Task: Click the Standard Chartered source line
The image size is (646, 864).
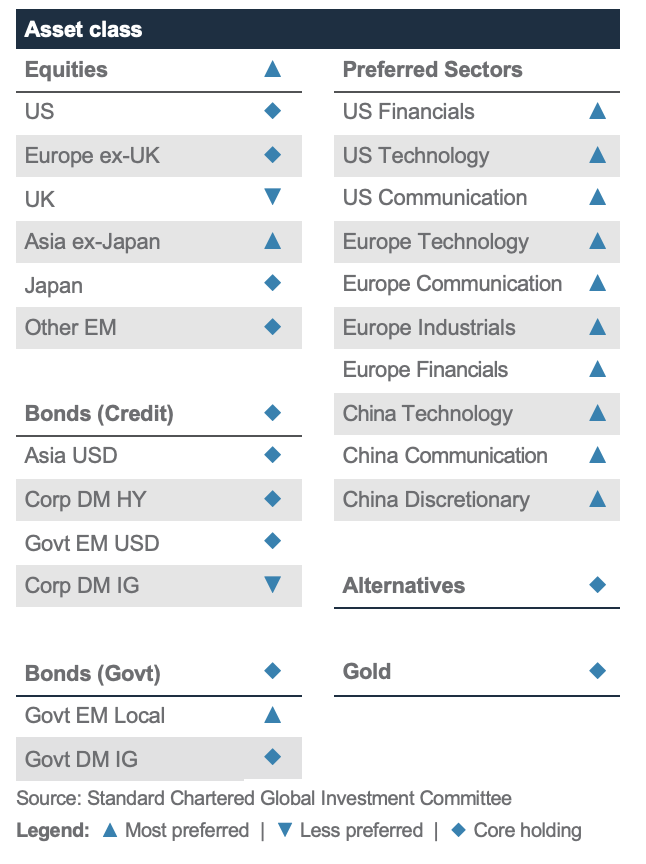Action: [x=263, y=798]
